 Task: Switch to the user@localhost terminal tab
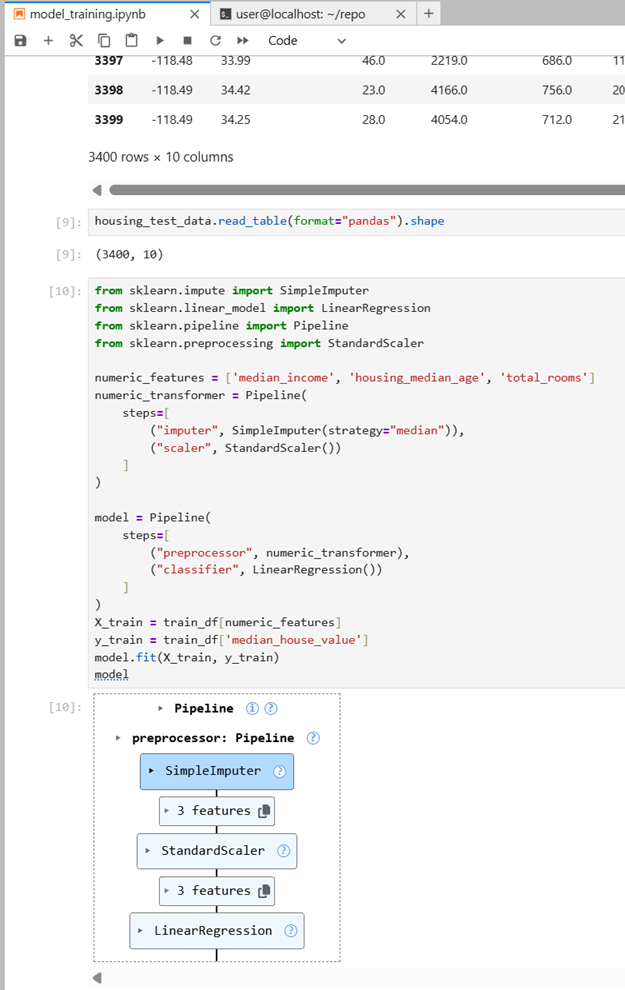[x=301, y=14]
